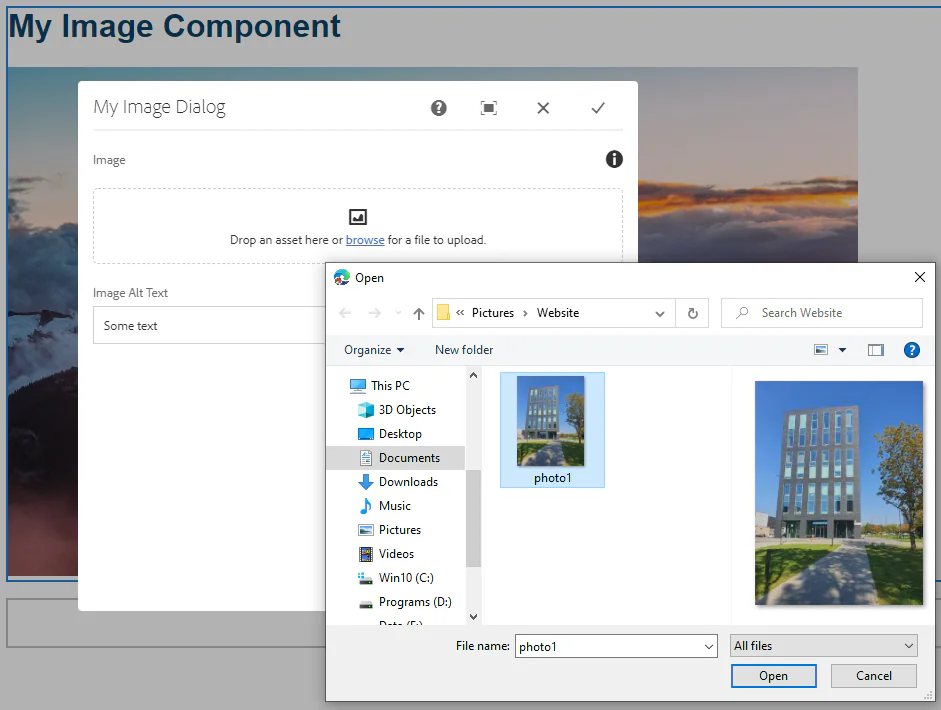Close the Open file dialog

click(919, 277)
